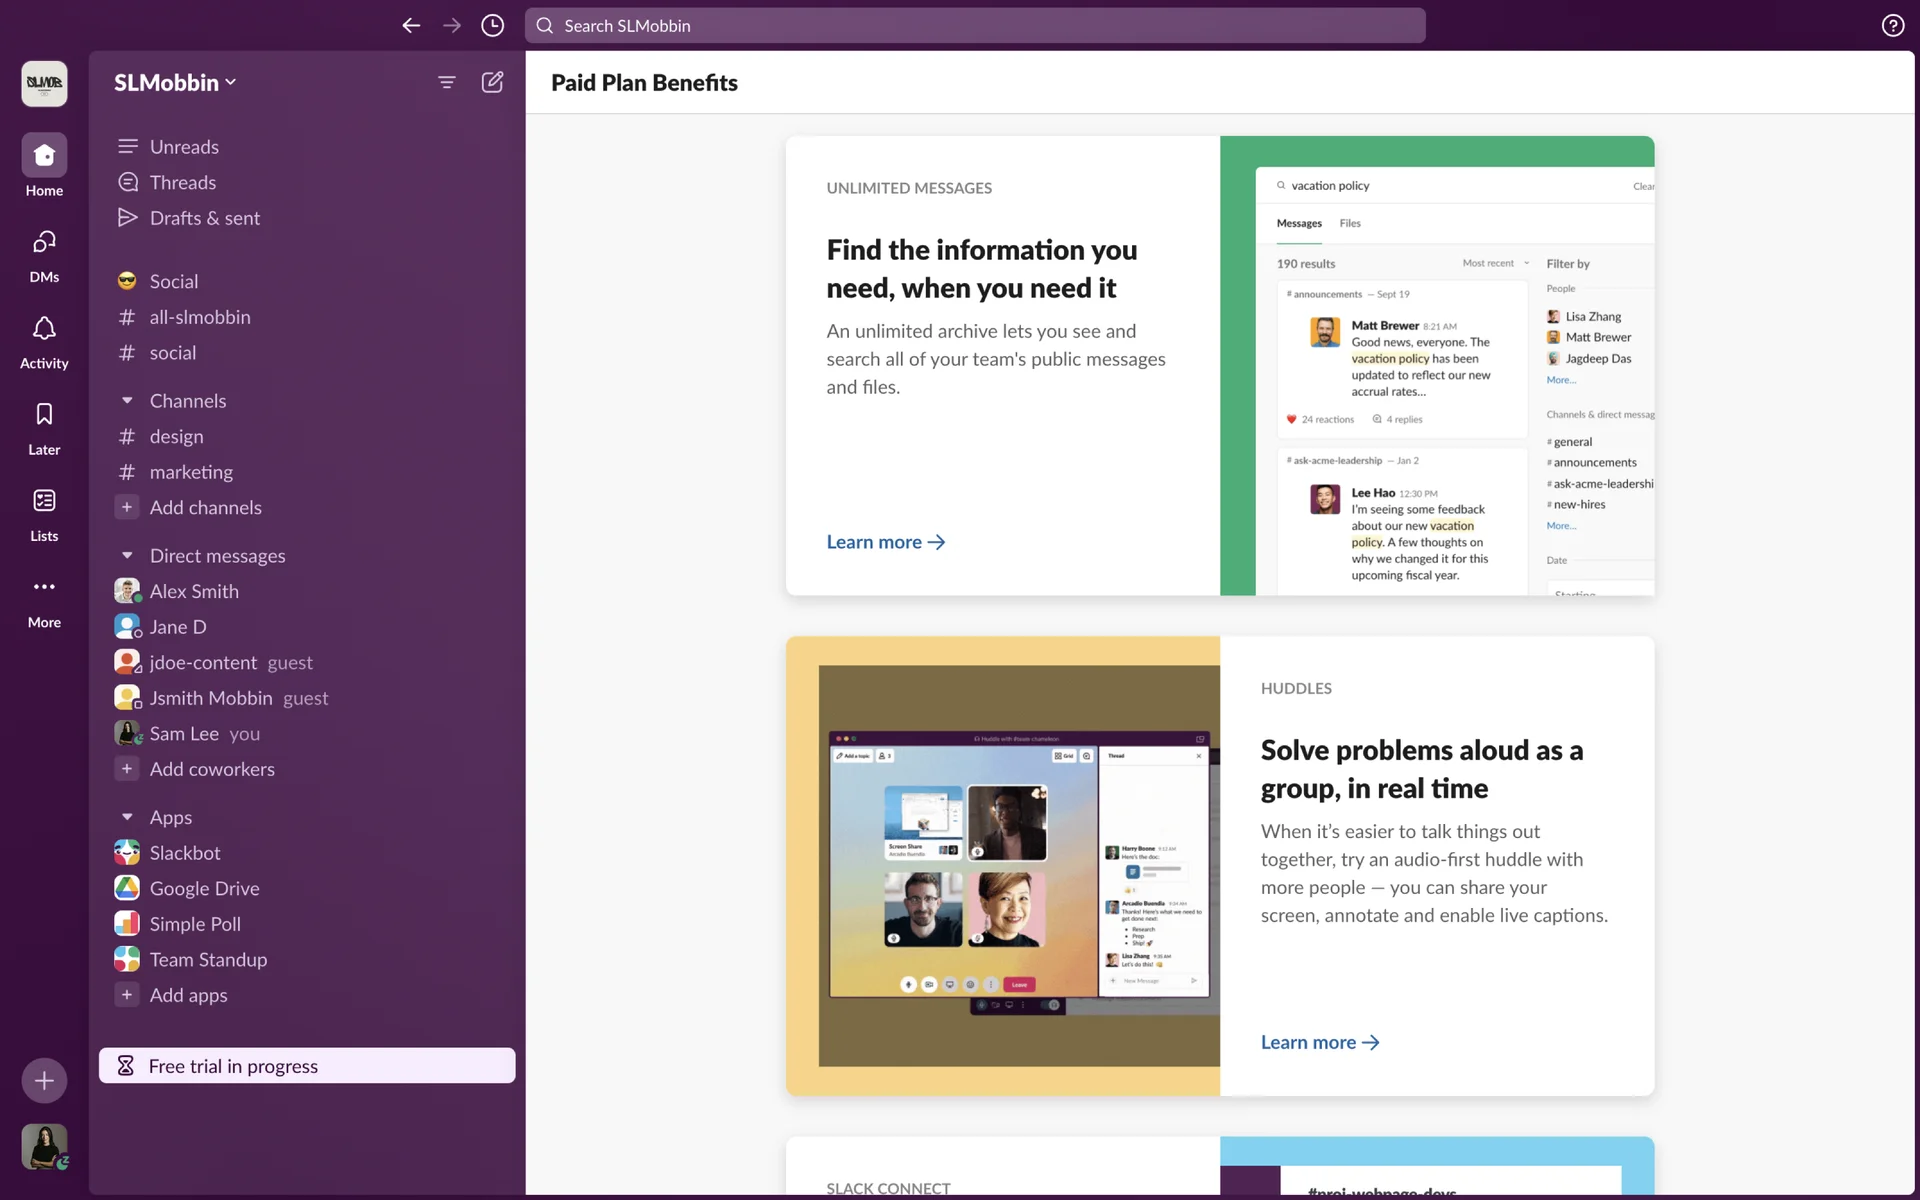Click the DMs icon in the rail
The width and height of the screenshot is (1920, 1200).
[x=44, y=243]
